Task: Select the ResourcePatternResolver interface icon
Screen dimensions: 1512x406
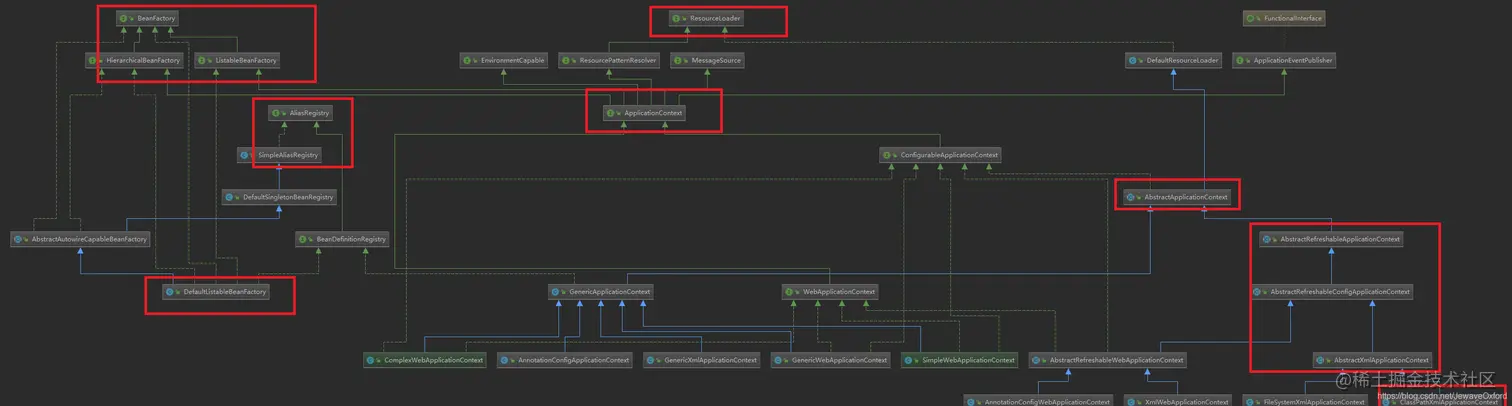Action: point(567,60)
